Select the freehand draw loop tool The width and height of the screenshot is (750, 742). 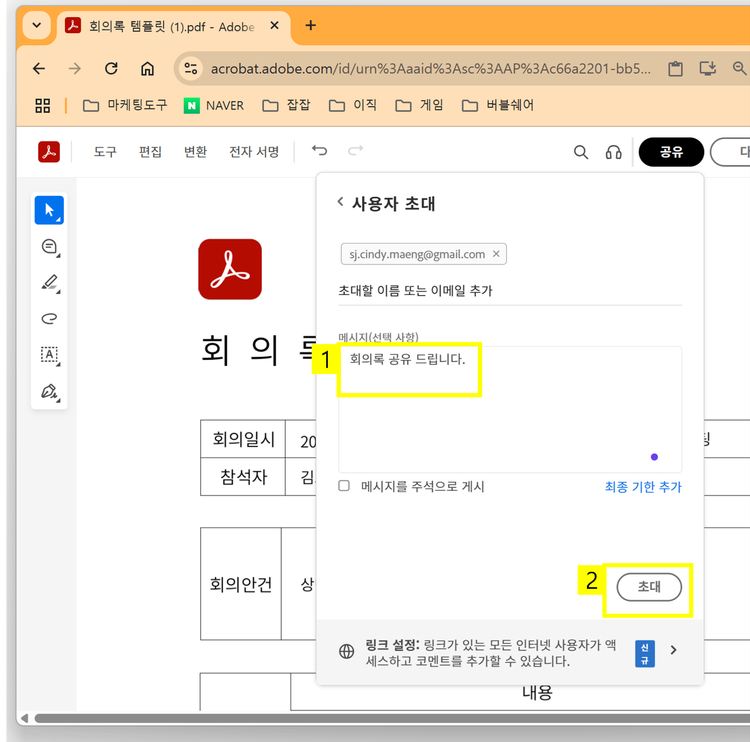click(x=49, y=319)
